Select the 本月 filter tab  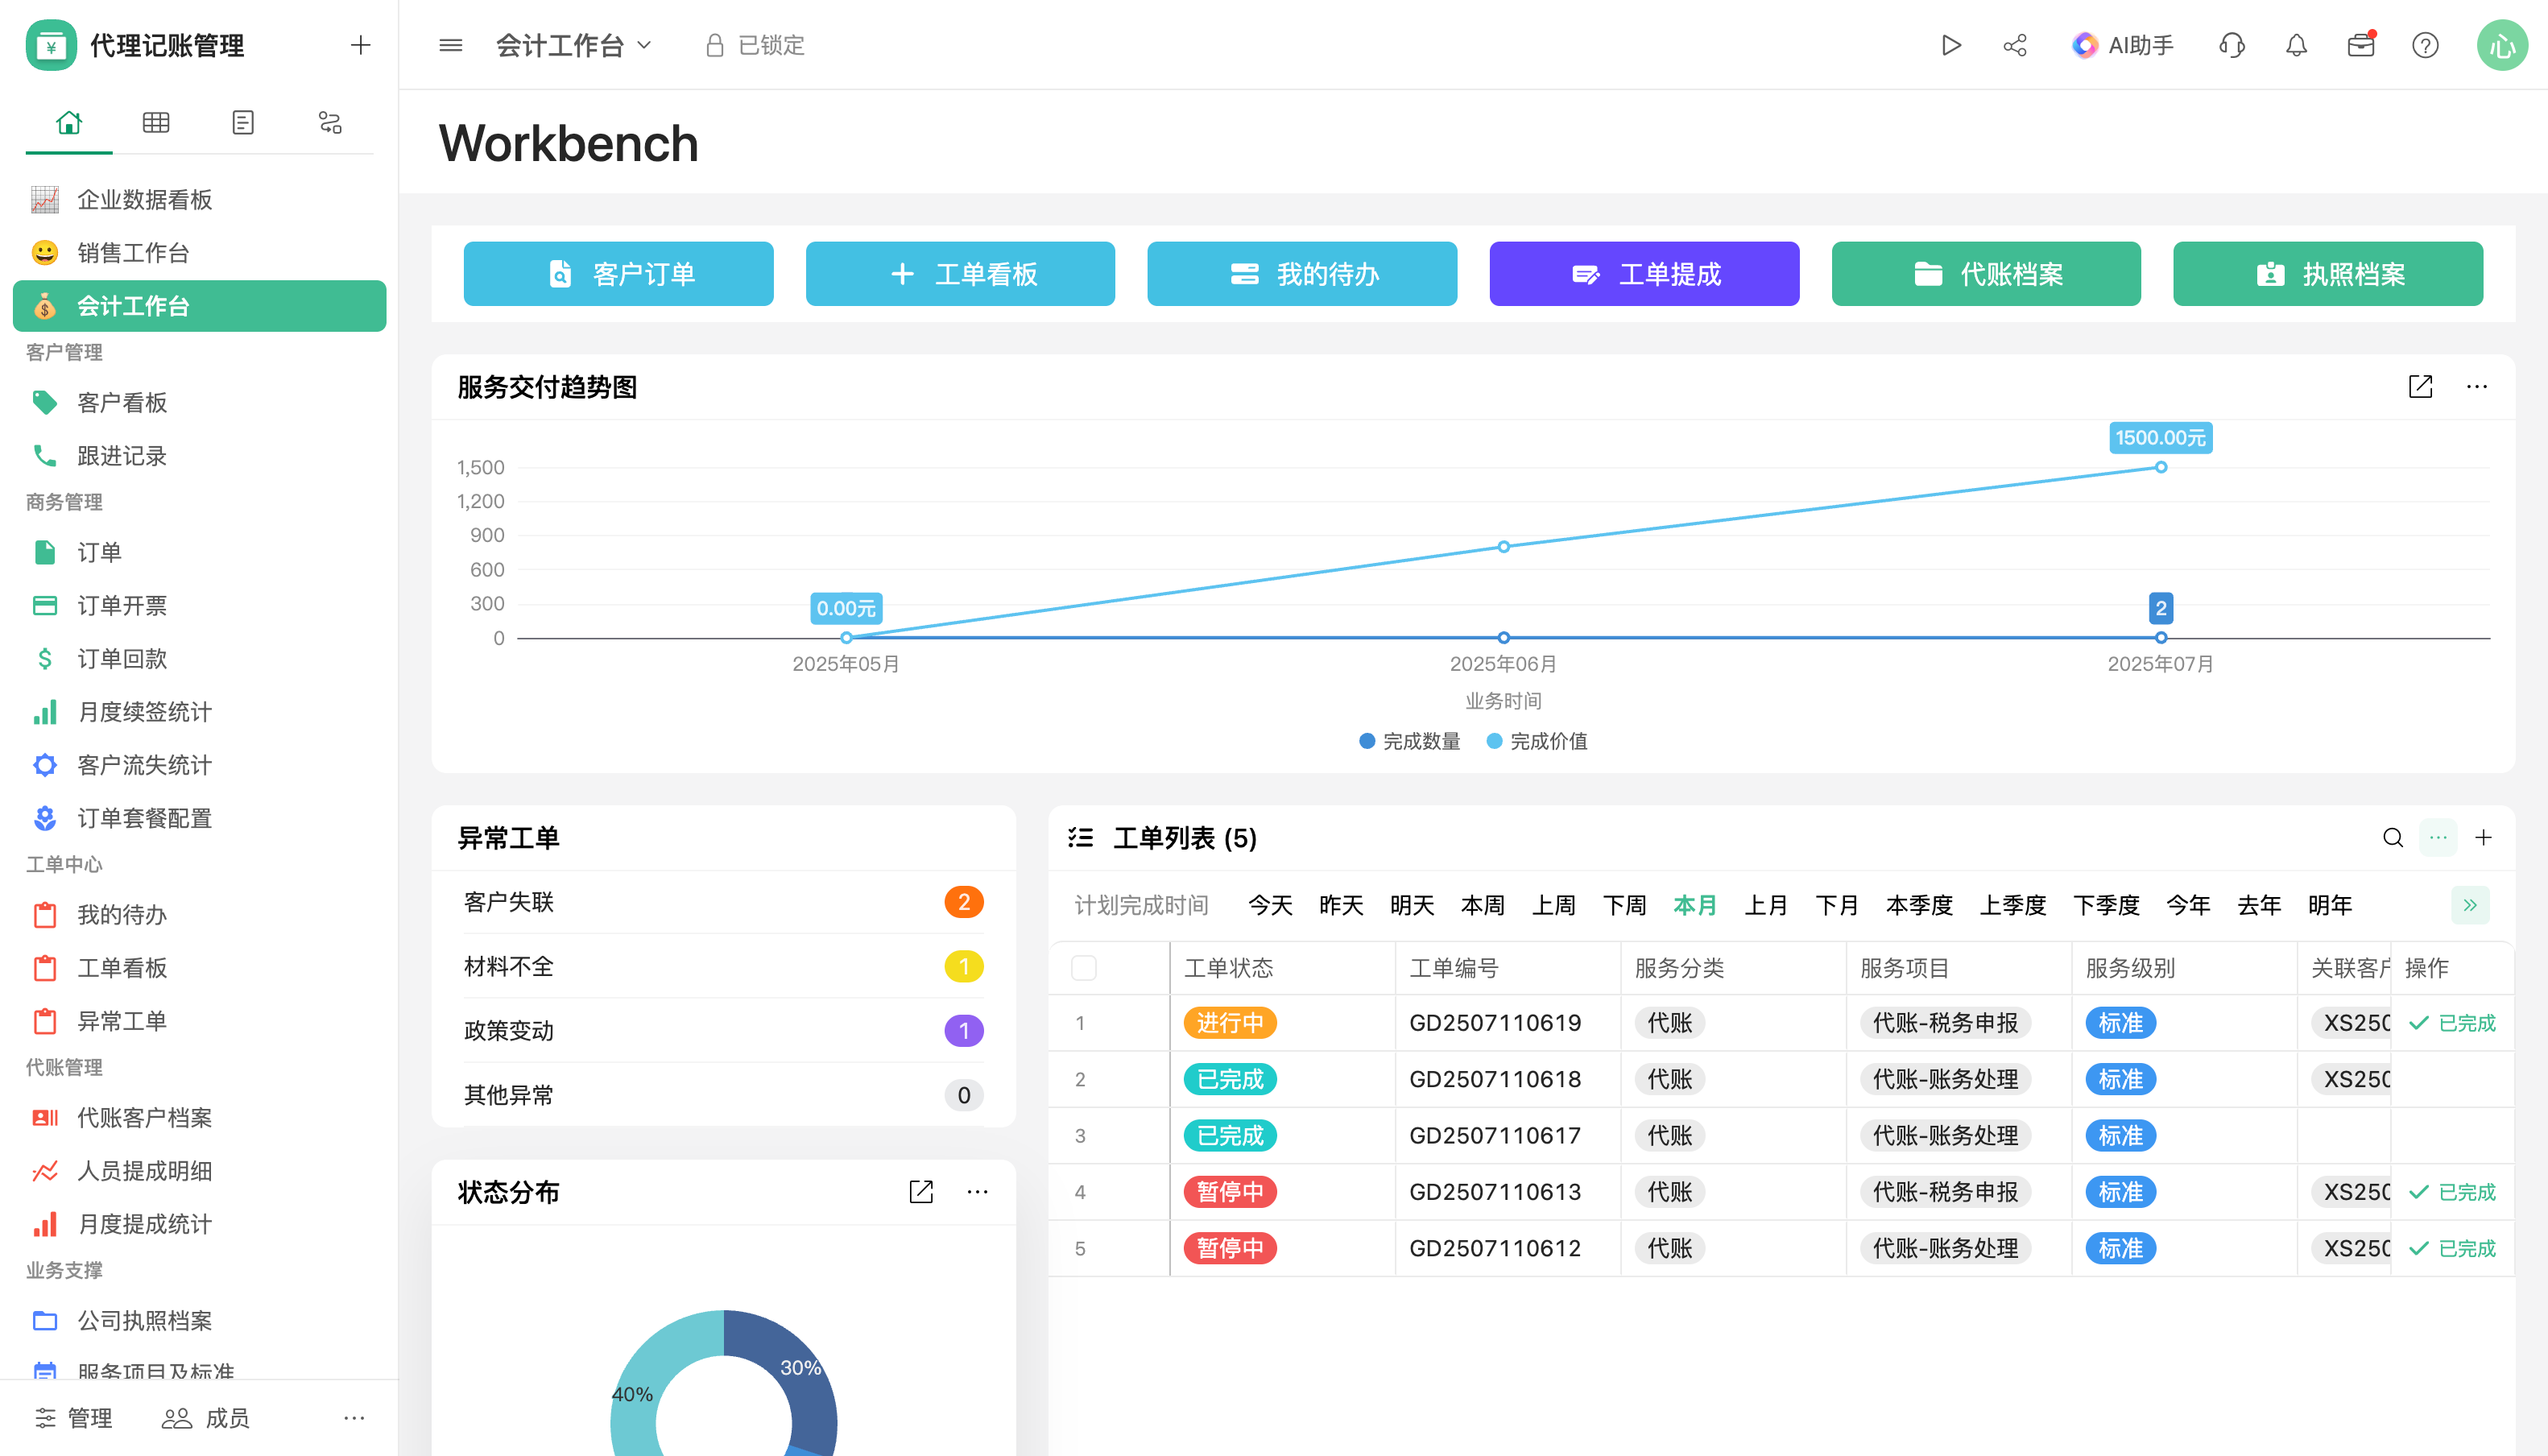click(1695, 905)
